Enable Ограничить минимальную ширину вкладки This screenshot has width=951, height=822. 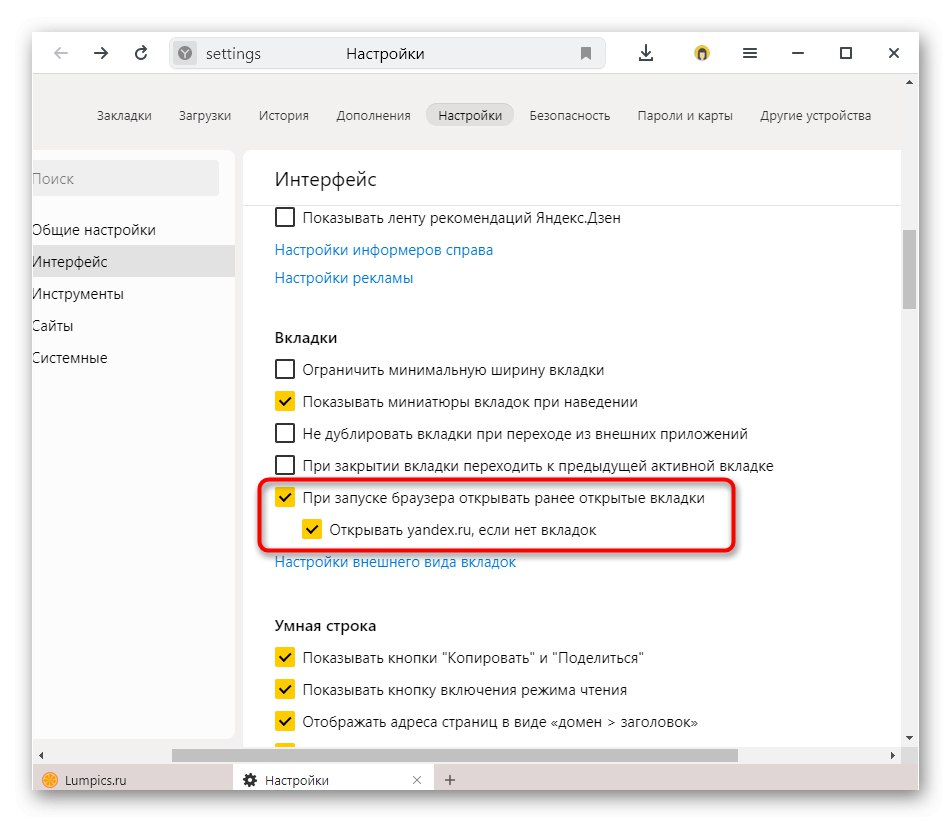[285, 369]
